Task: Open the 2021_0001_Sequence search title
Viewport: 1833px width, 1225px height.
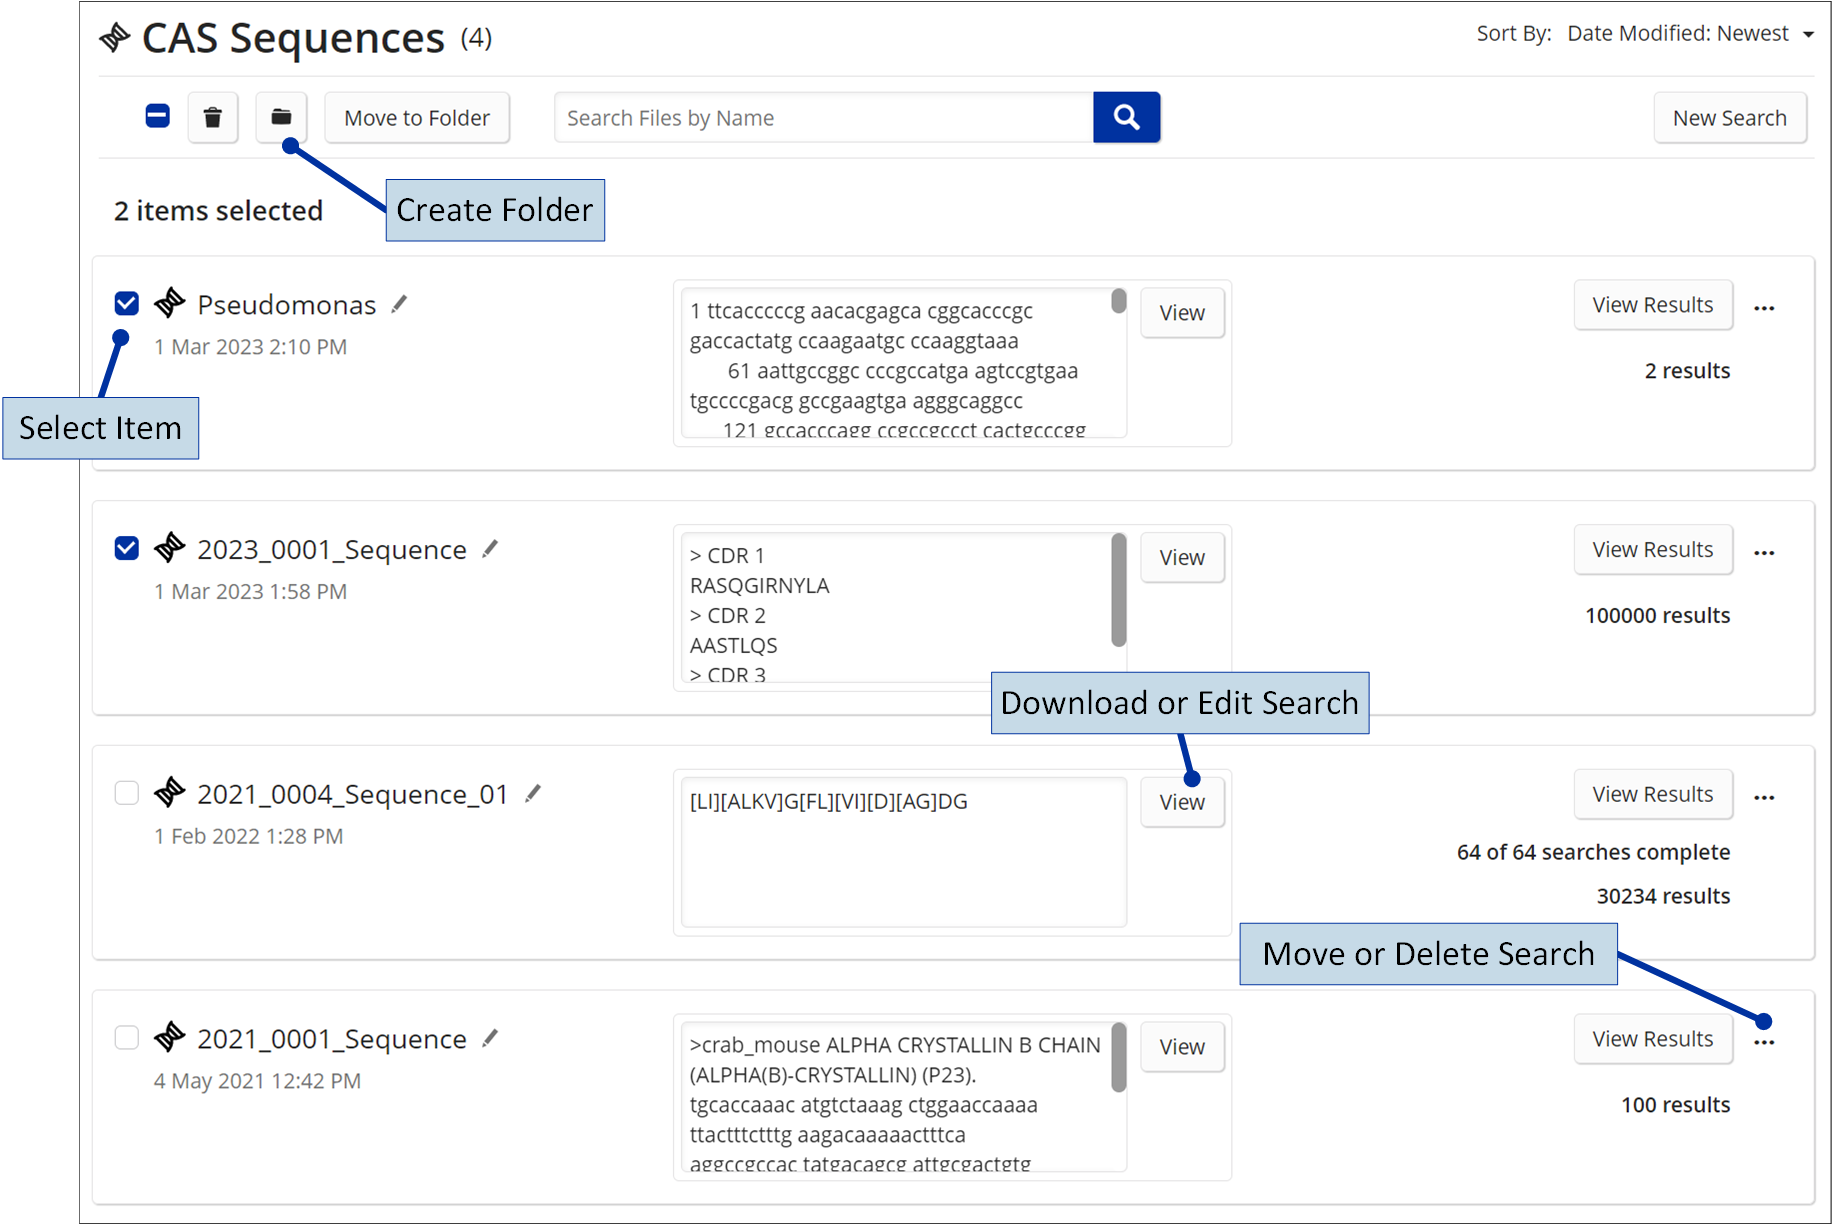Action: click(x=332, y=1039)
